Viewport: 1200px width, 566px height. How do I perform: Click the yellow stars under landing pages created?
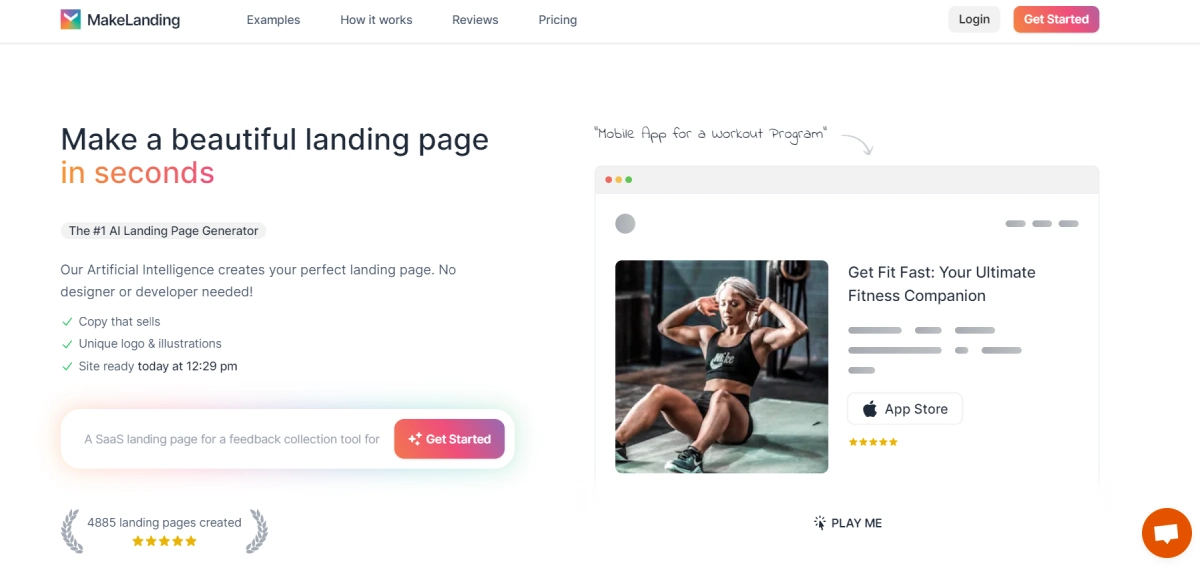coord(165,541)
